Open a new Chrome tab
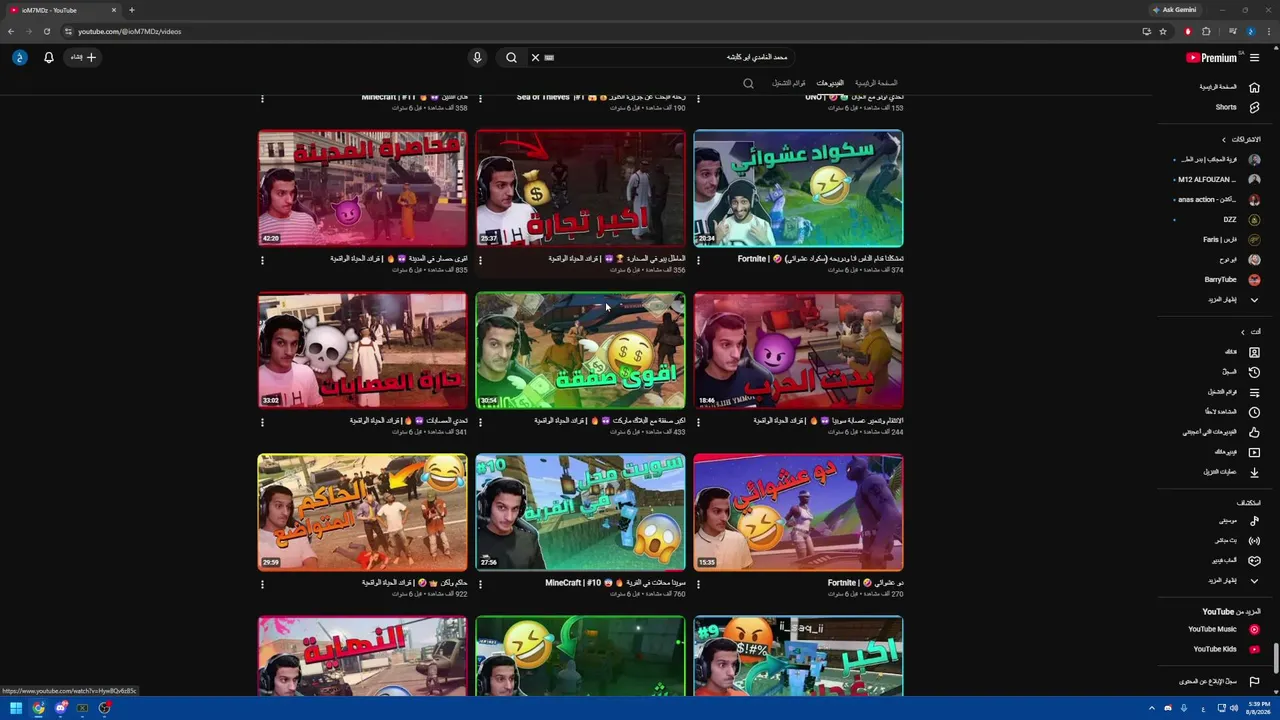Image resolution: width=1280 pixels, height=720 pixels. point(131,10)
